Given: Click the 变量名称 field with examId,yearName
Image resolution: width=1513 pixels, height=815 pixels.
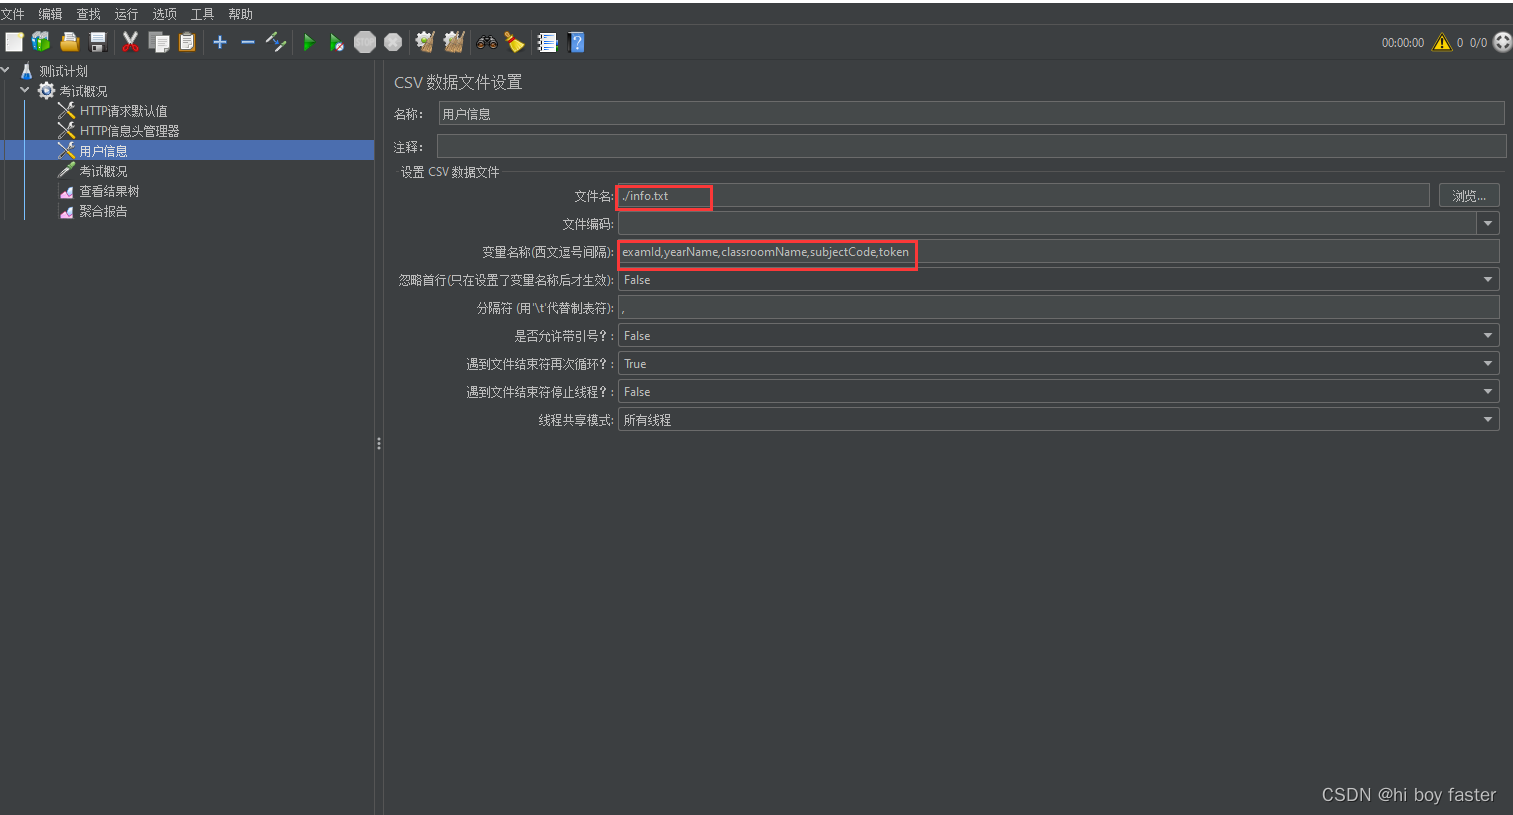Looking at the screenshot, I should (x=1059, y=252).
